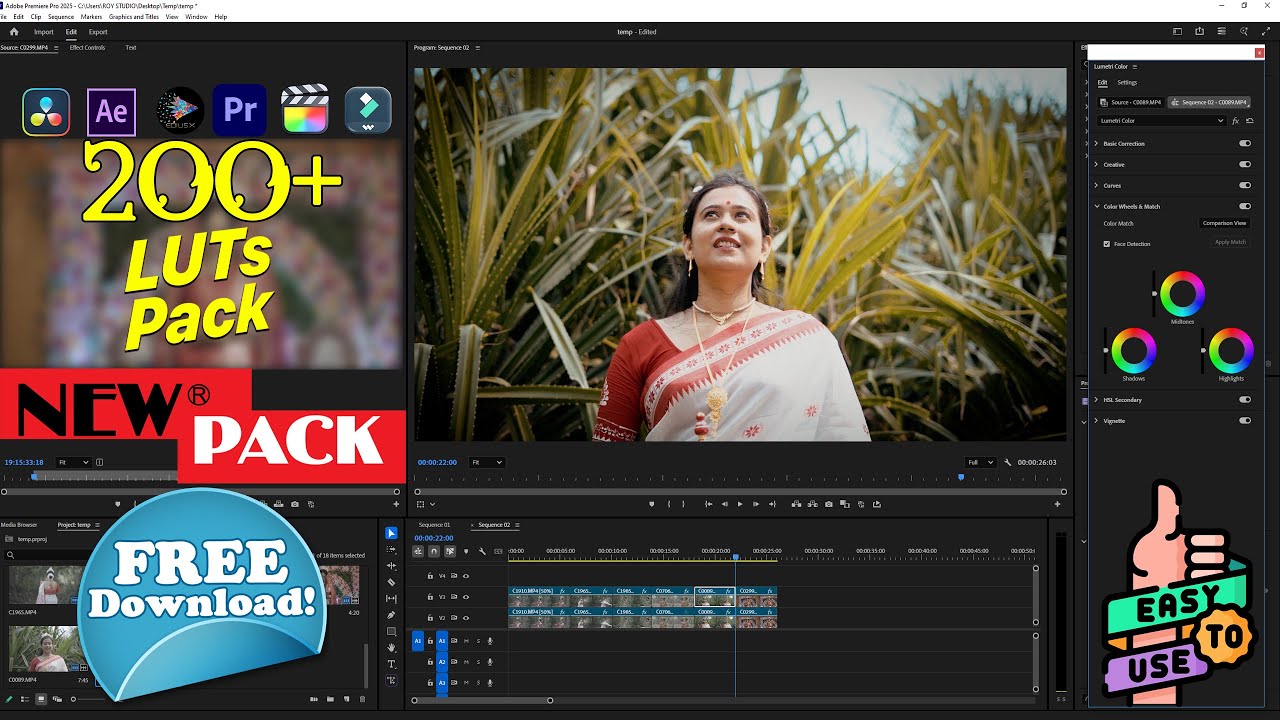
Task: Expand the Creative section
Action: [1097, 164]
